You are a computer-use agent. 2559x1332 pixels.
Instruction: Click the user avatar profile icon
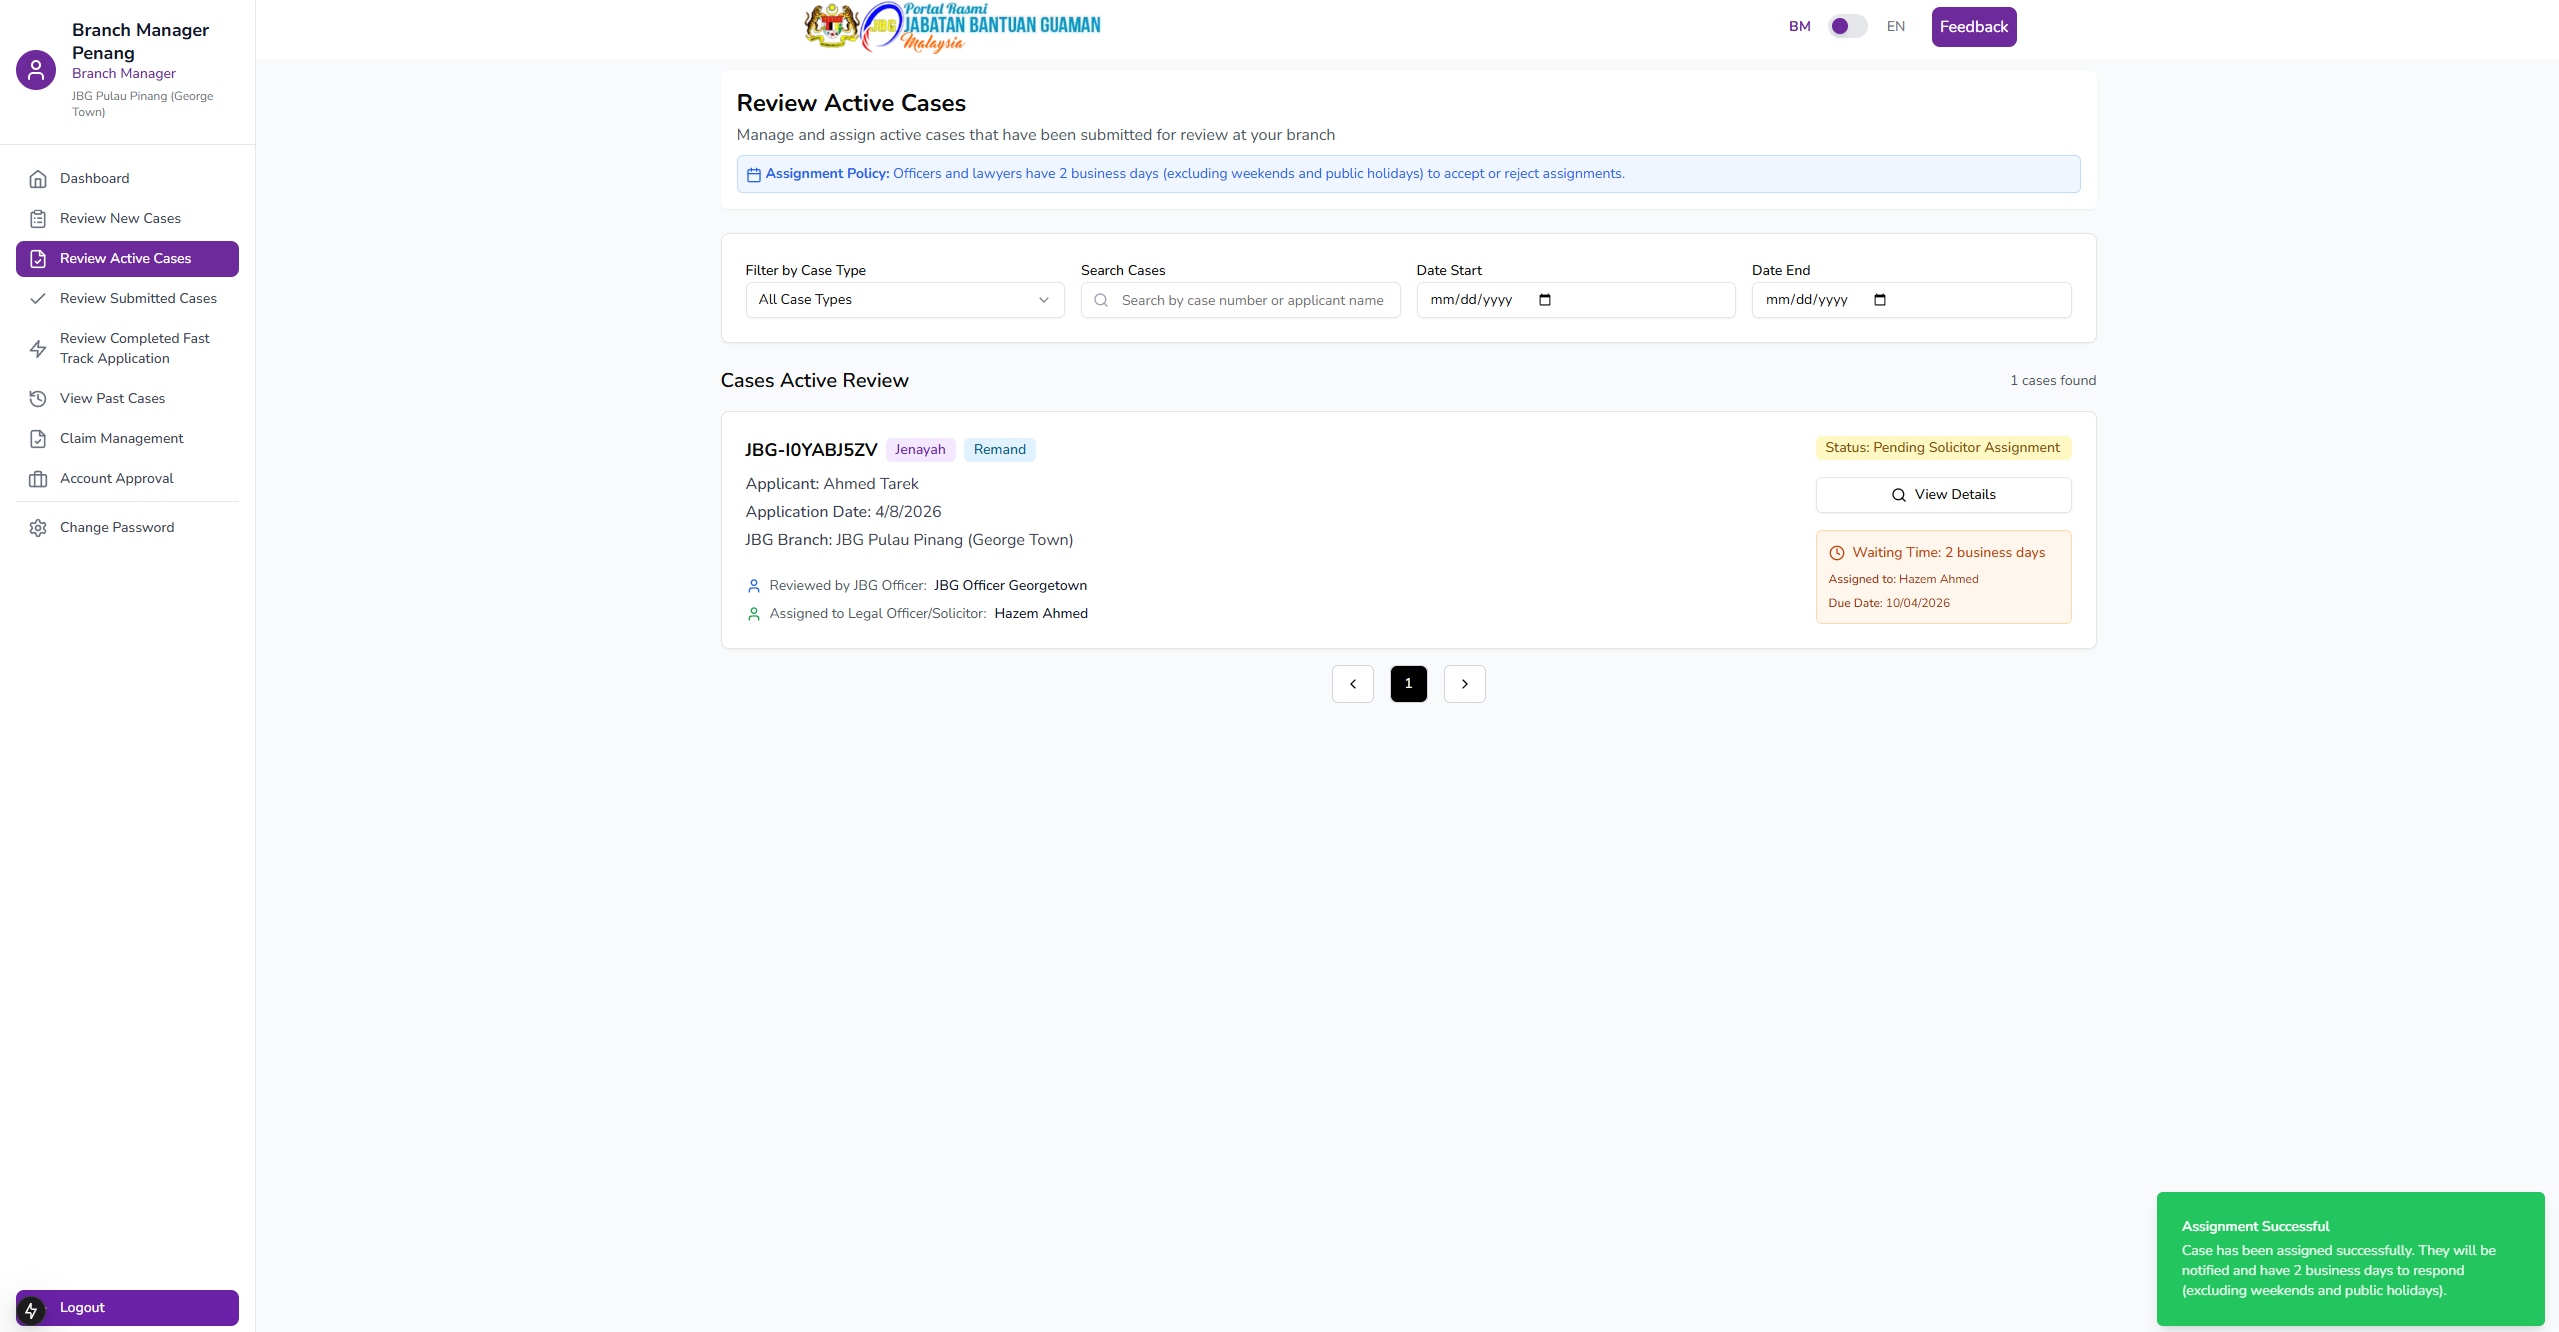[x=36, y=70]
